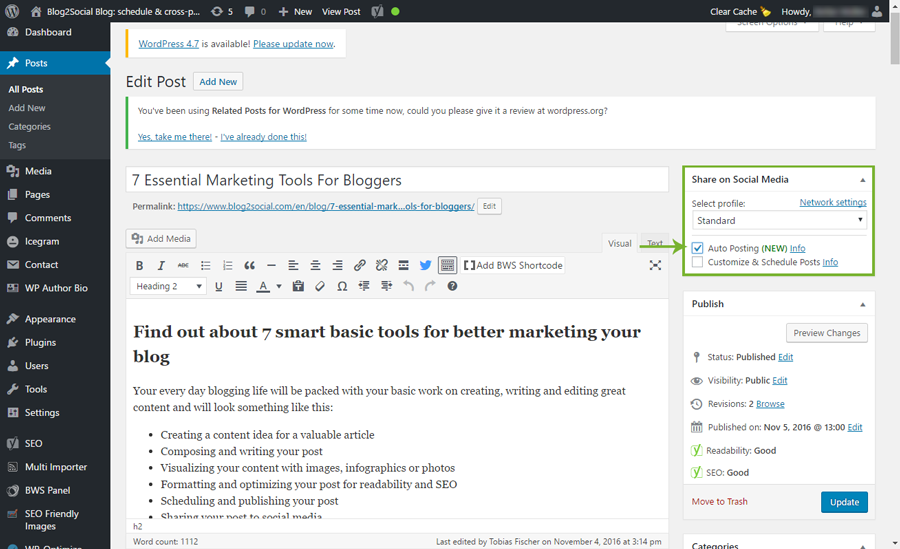Underline the selected text
The width and height of the screenshot is (900, 549).
tap(219, 286)
